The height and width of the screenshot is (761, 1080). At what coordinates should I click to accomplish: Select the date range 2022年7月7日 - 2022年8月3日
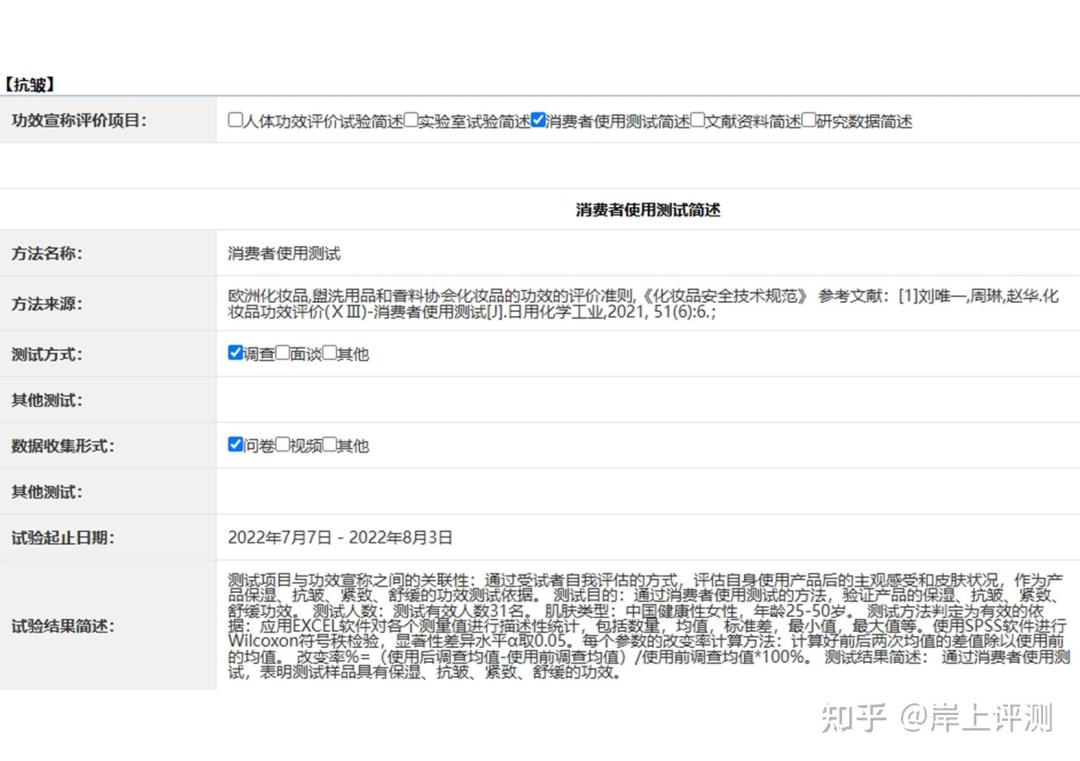pos(340,537)
